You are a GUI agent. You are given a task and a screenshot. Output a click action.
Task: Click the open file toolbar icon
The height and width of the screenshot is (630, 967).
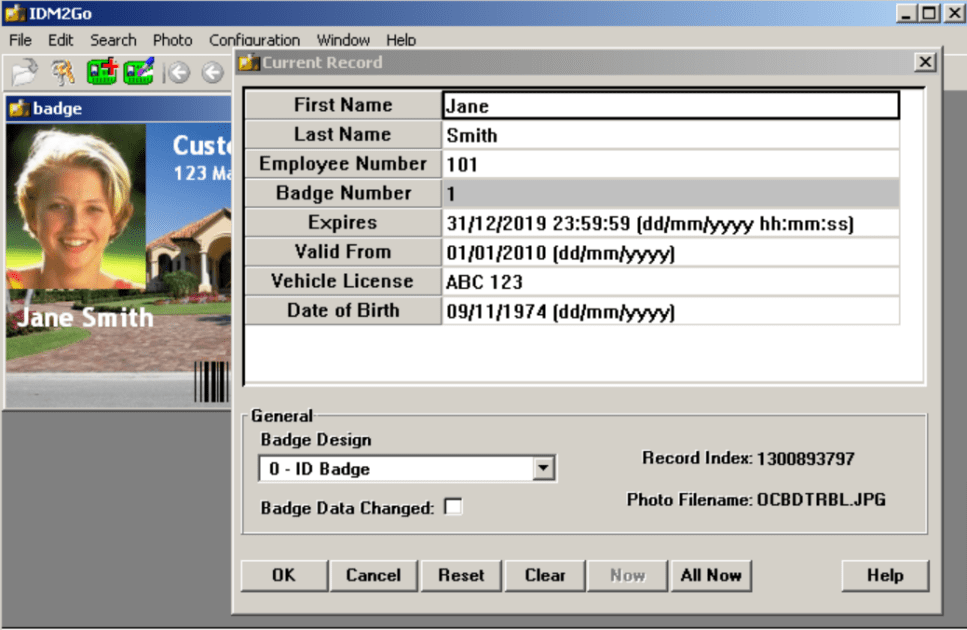coord(25,72)
